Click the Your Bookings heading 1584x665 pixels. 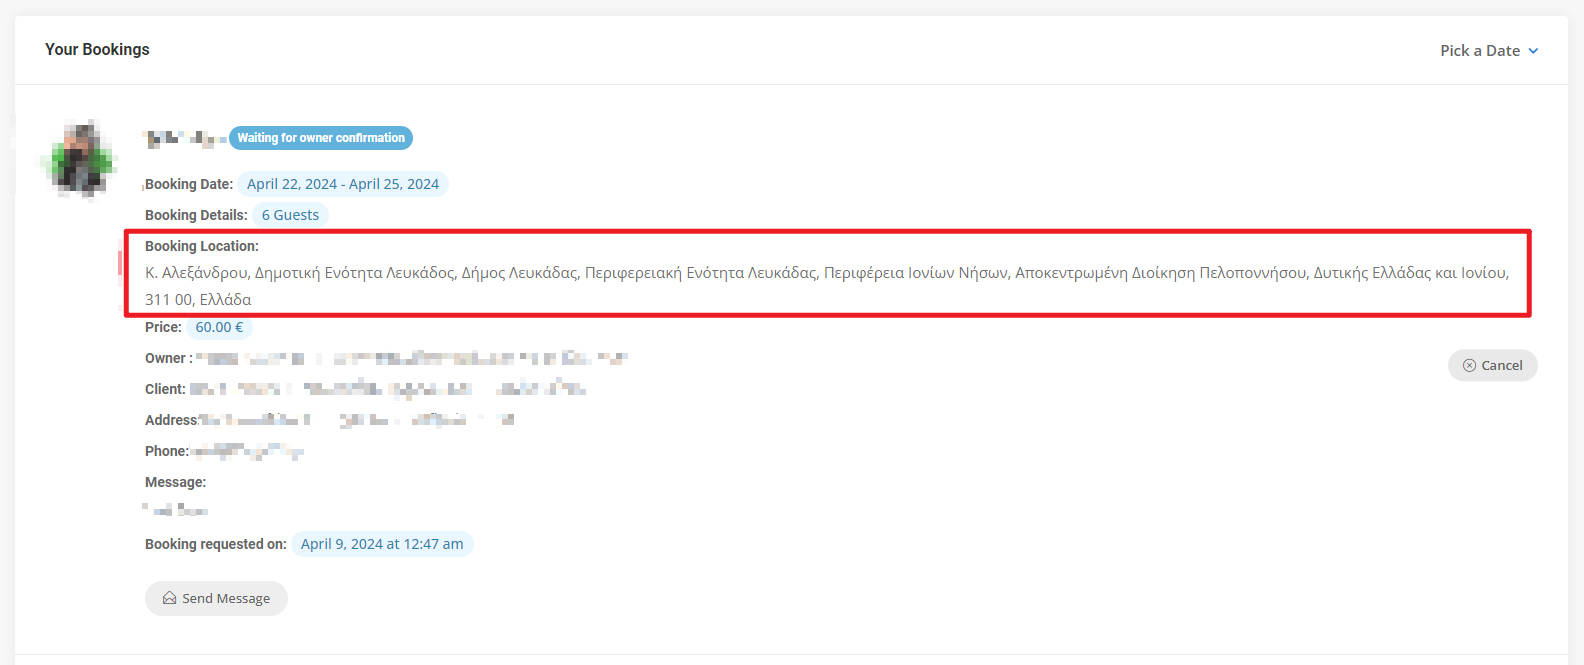click(97, 49)
